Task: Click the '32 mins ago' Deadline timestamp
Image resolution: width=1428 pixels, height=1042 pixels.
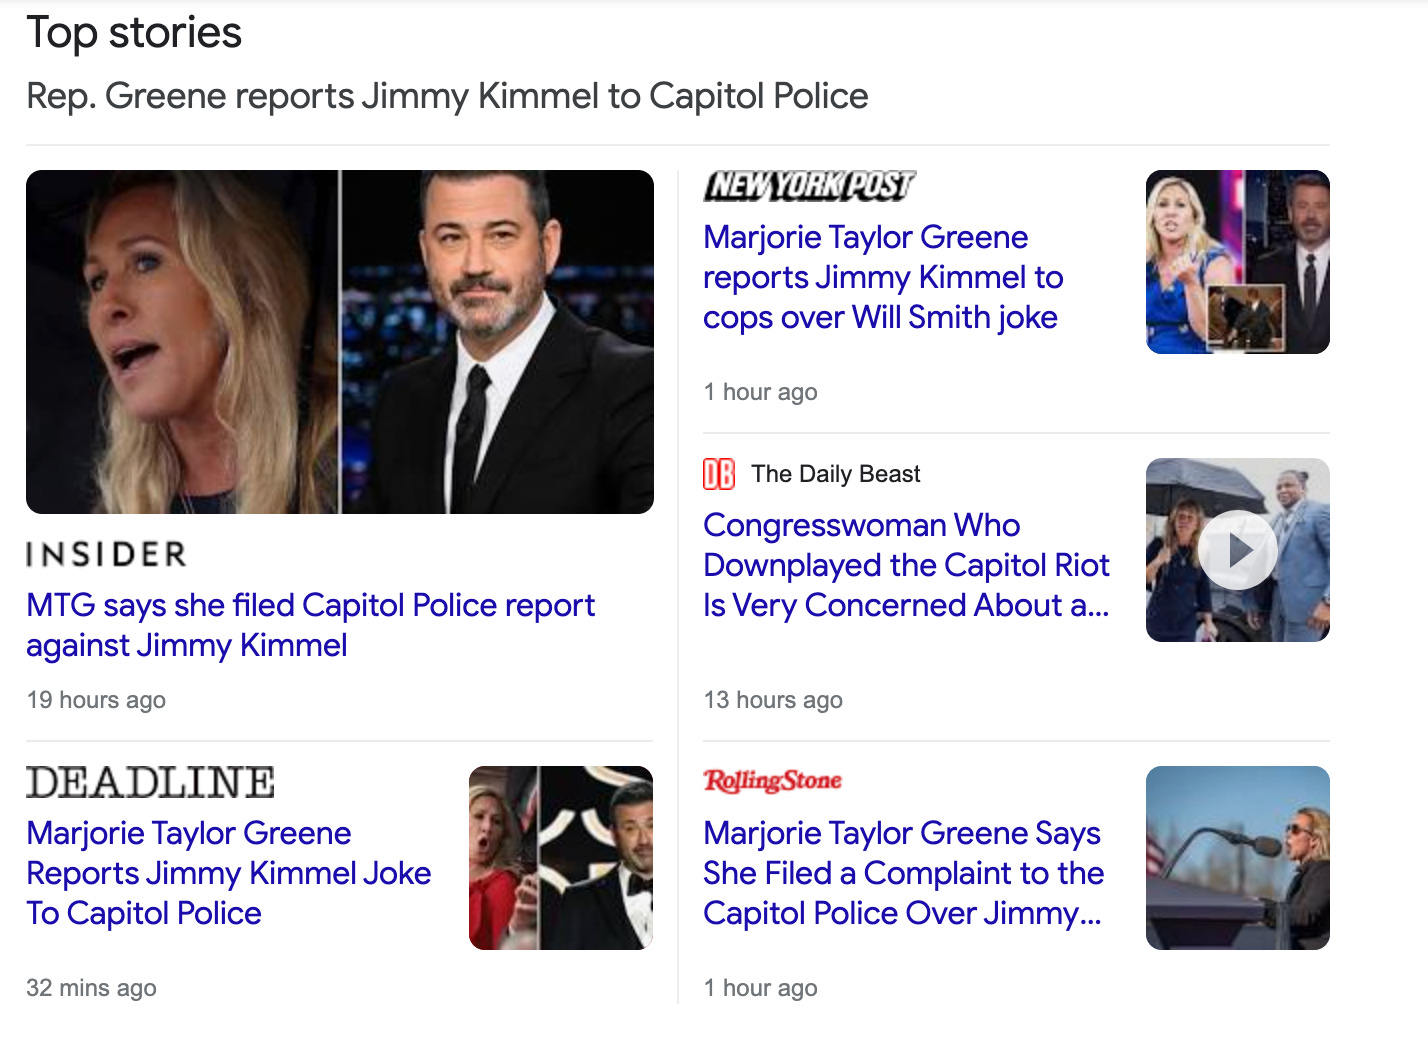Action: click(x=91, y=988)
